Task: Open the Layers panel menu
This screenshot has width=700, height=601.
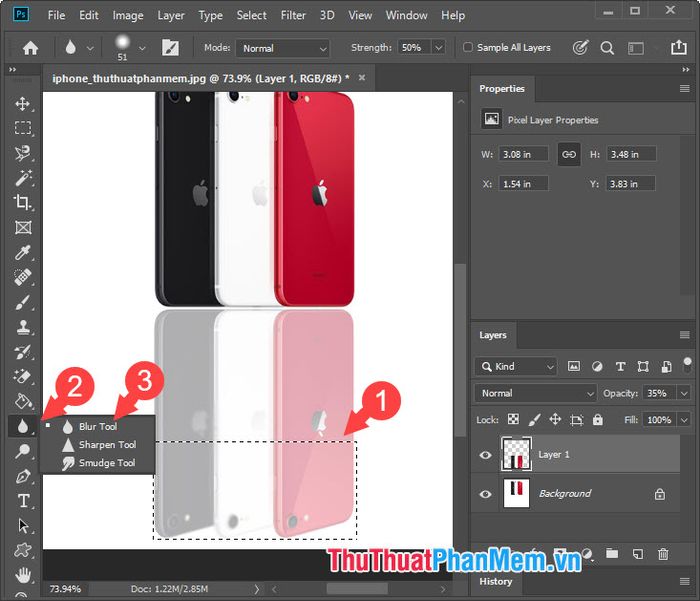Action: 684,335
